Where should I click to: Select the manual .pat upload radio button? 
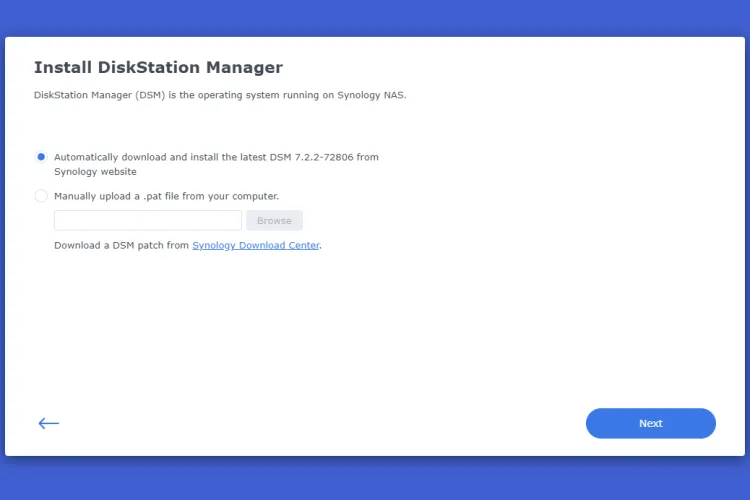click(x=41, y=196)
